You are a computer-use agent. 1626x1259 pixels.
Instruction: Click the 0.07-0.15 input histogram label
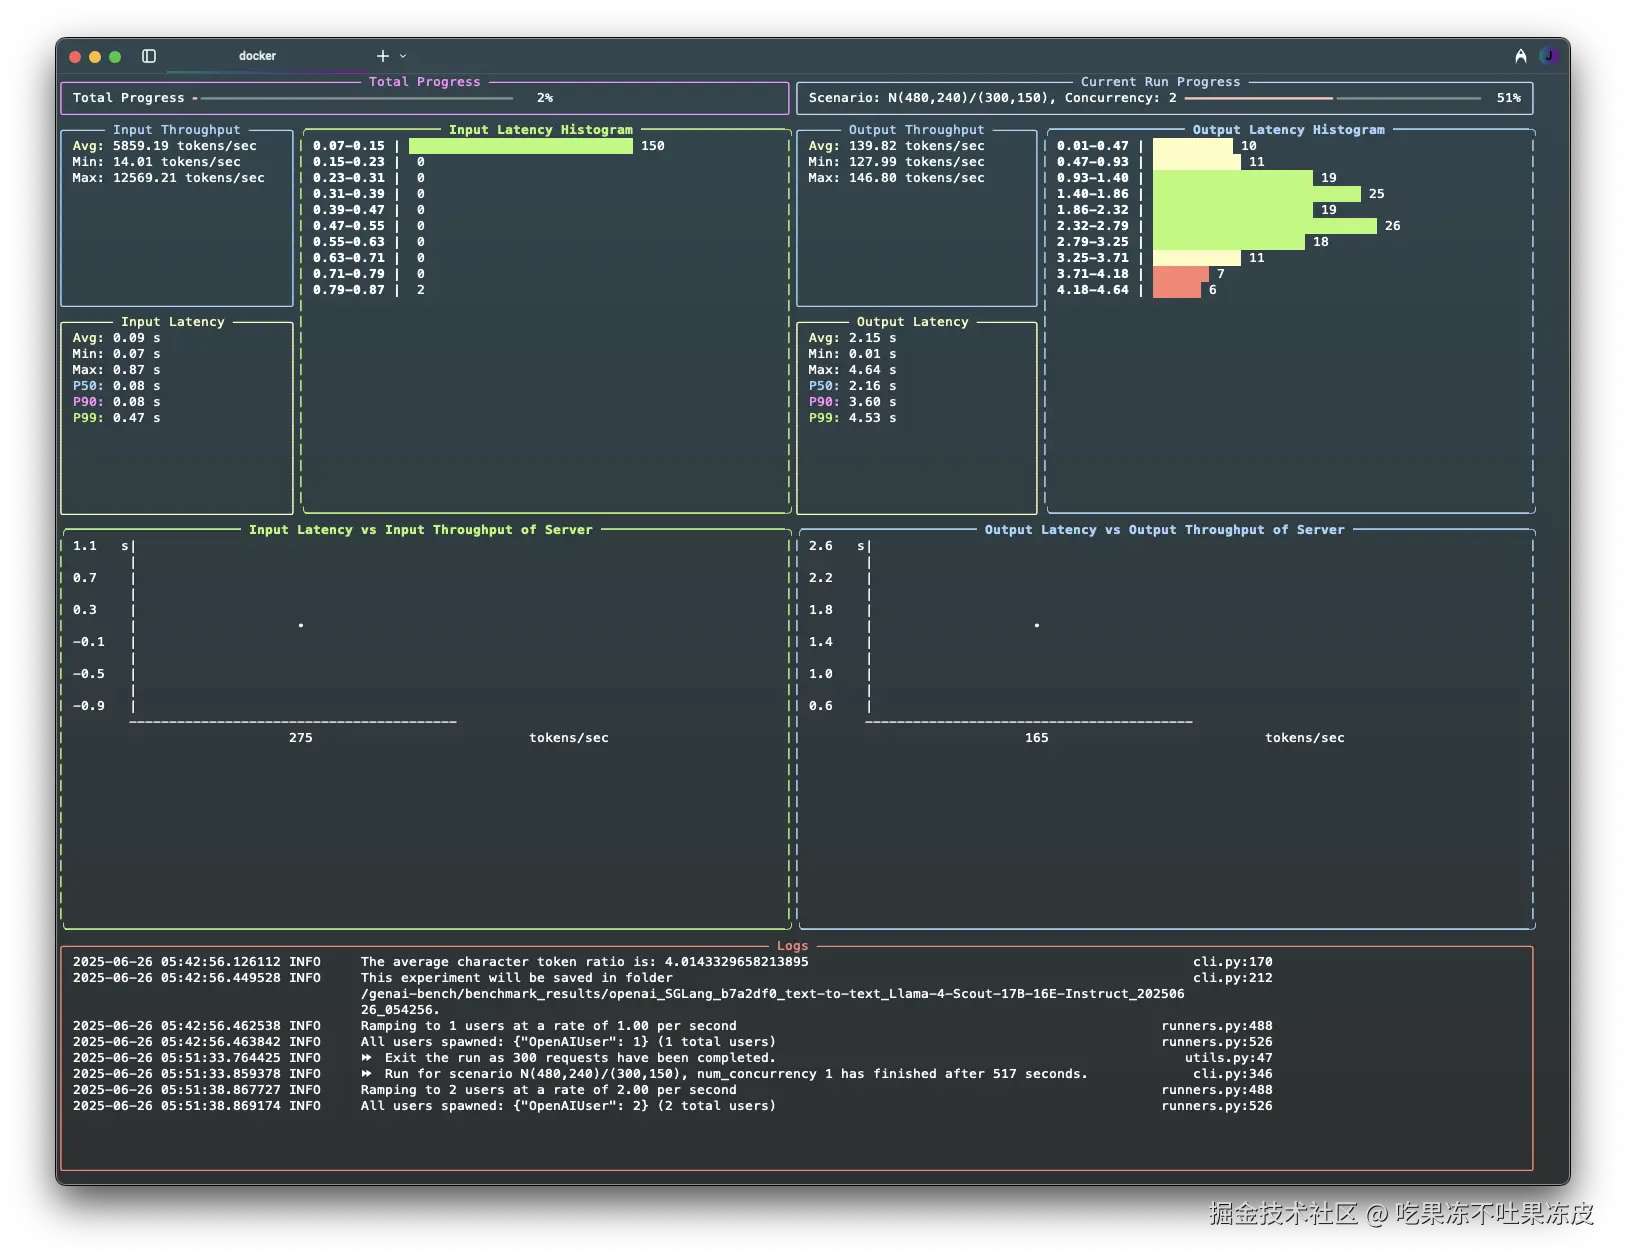(x=349, y=146)
